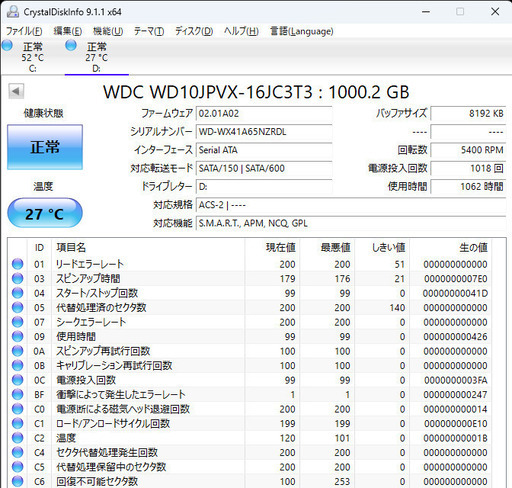Open the 言語(Language) menu
512x488 pixels.
[x=301, y=31]
